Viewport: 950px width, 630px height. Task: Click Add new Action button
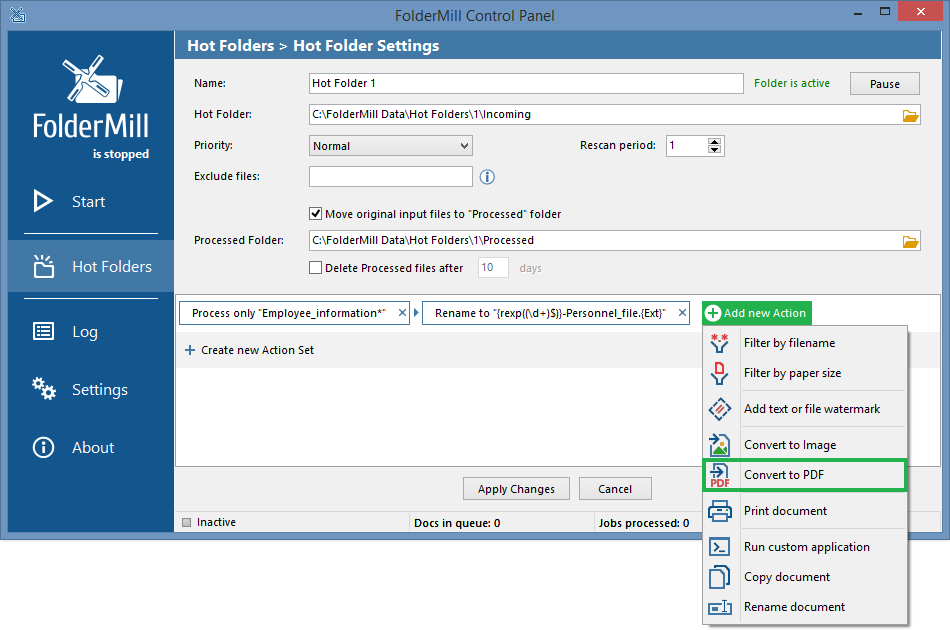pos(757,313)
